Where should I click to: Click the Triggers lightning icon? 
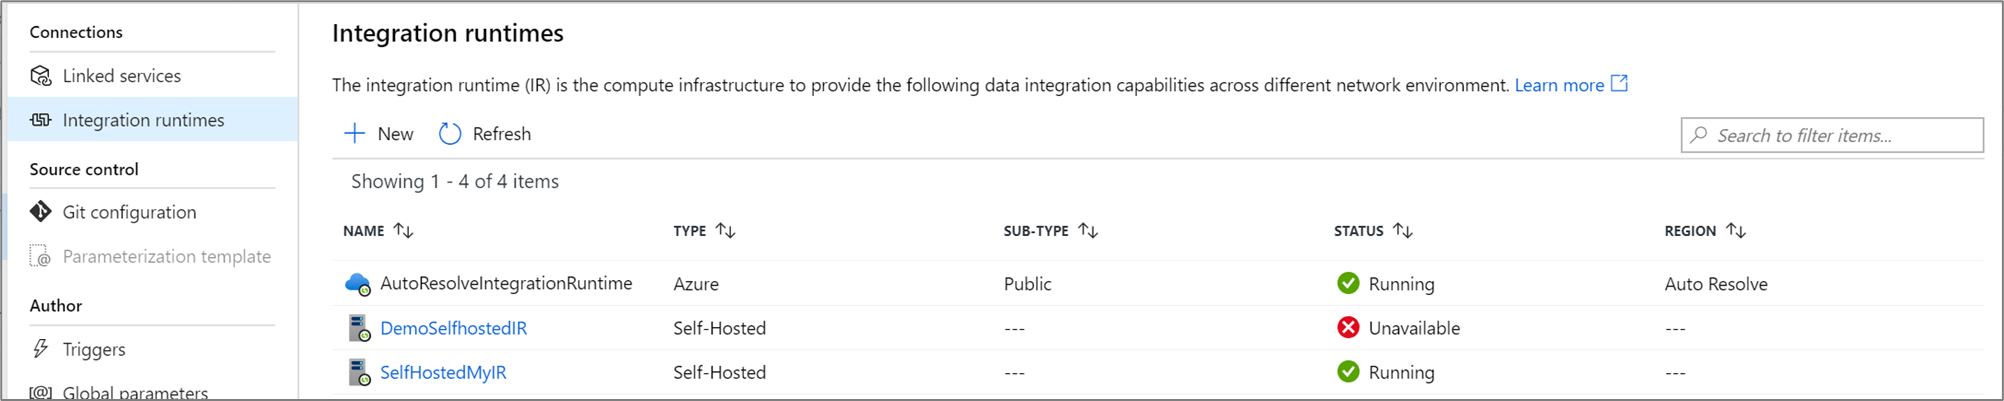click(x=41, y=349)
